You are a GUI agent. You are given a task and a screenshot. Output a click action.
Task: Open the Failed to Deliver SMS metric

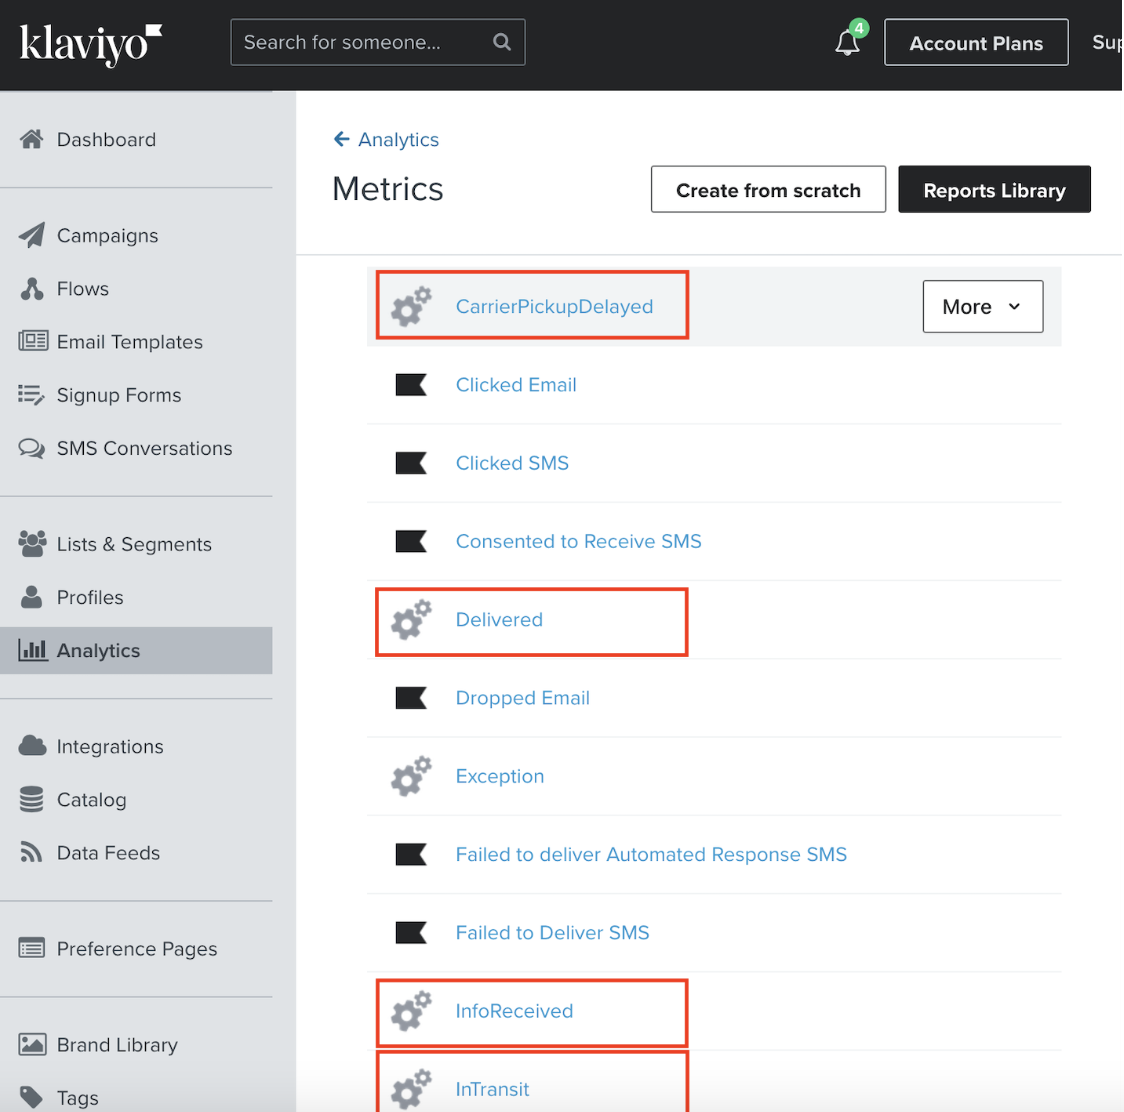[x=552, y=932]
